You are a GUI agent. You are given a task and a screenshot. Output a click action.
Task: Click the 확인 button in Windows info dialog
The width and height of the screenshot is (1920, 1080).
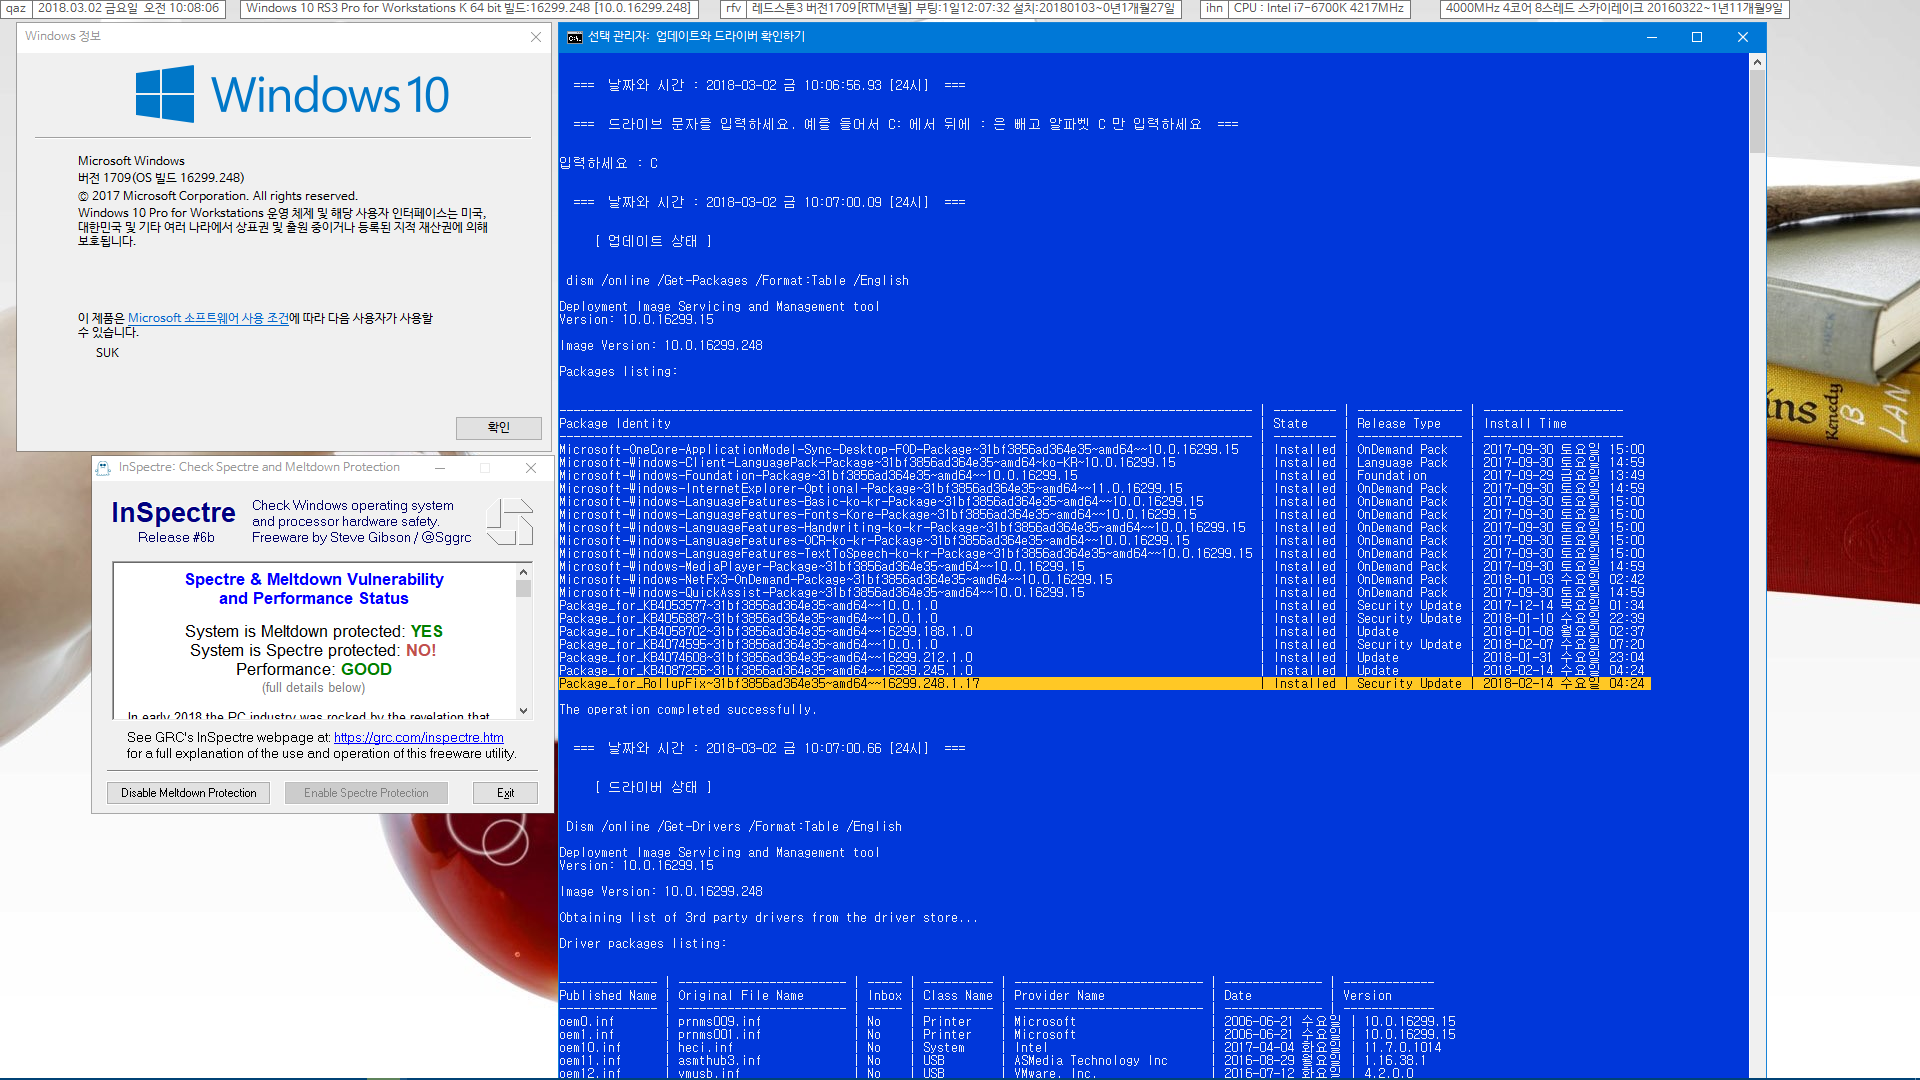pos(498,427)
